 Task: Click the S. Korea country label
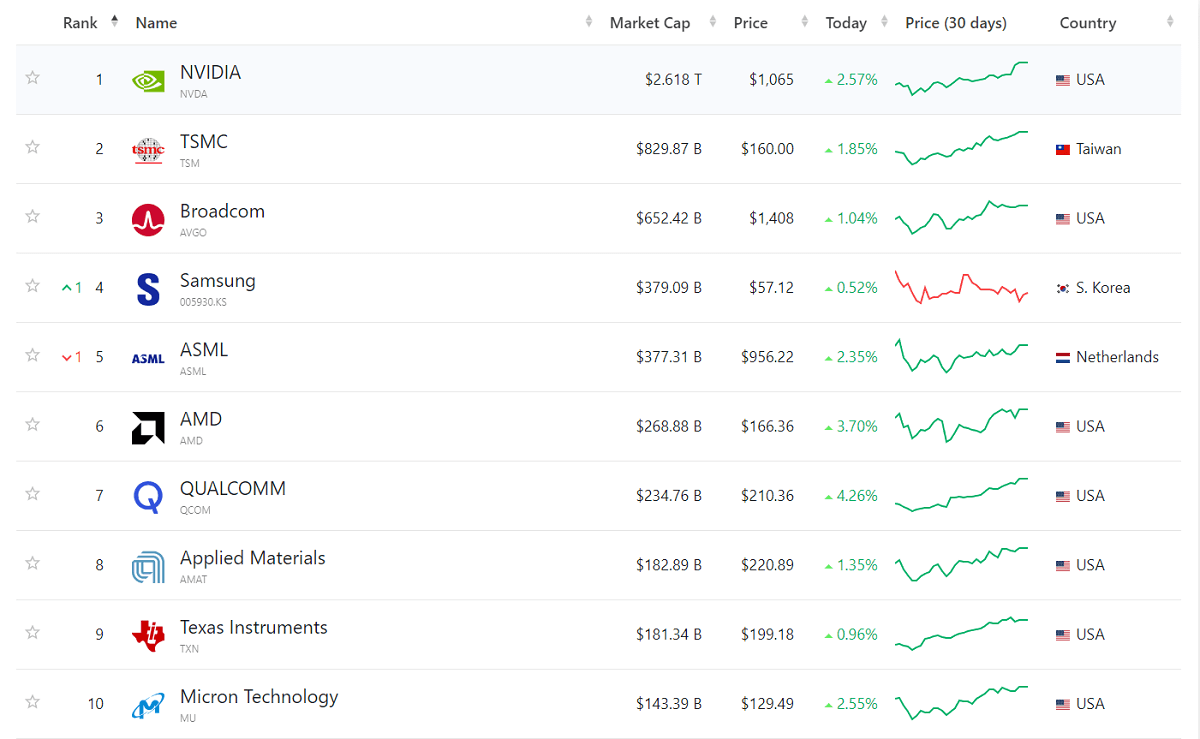[1103, 288]
